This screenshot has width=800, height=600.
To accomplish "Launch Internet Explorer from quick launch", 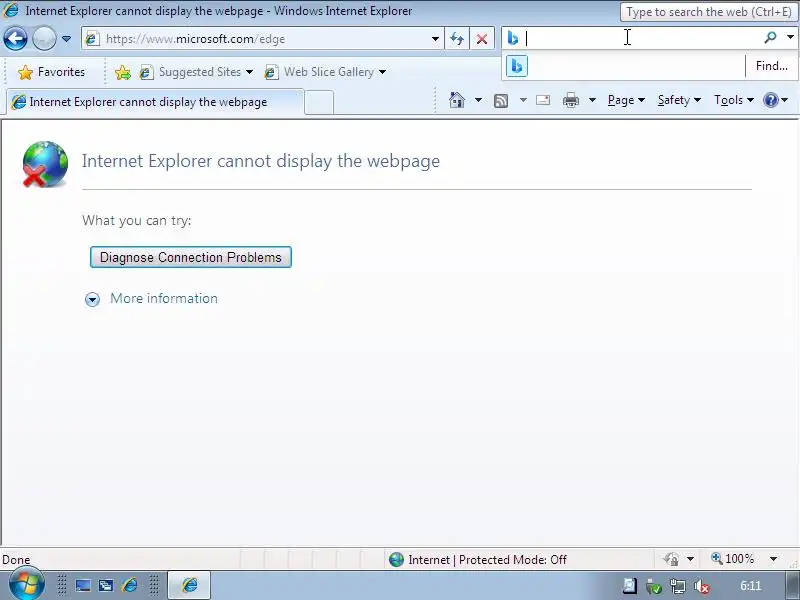I will coord(130,585).
